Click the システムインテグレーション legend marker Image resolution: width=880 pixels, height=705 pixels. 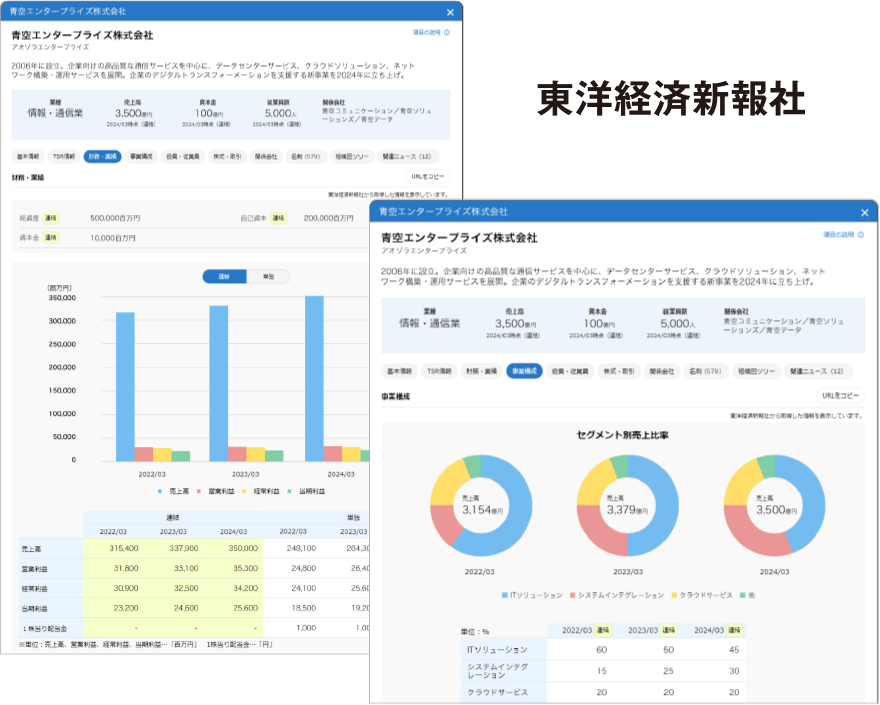click(572, 592)
